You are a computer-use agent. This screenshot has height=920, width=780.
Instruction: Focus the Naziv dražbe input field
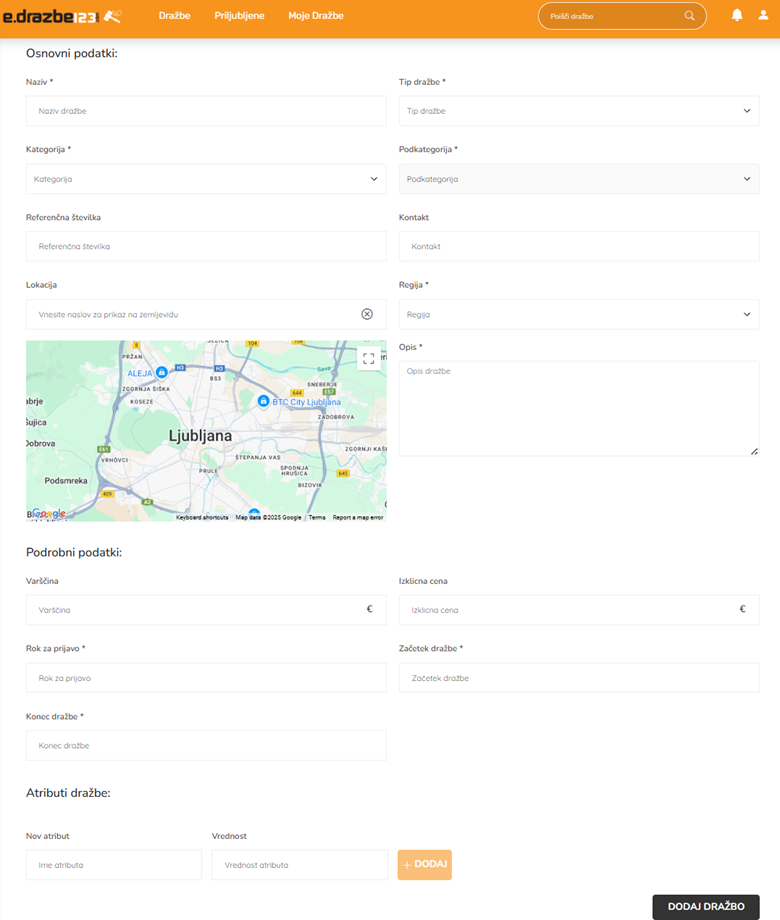tap(205, 111)
